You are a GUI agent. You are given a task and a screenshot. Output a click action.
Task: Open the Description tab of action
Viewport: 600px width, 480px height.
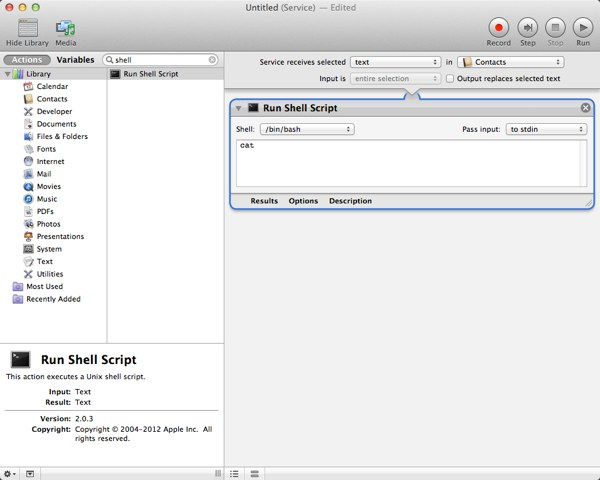[x=350, y=201]
